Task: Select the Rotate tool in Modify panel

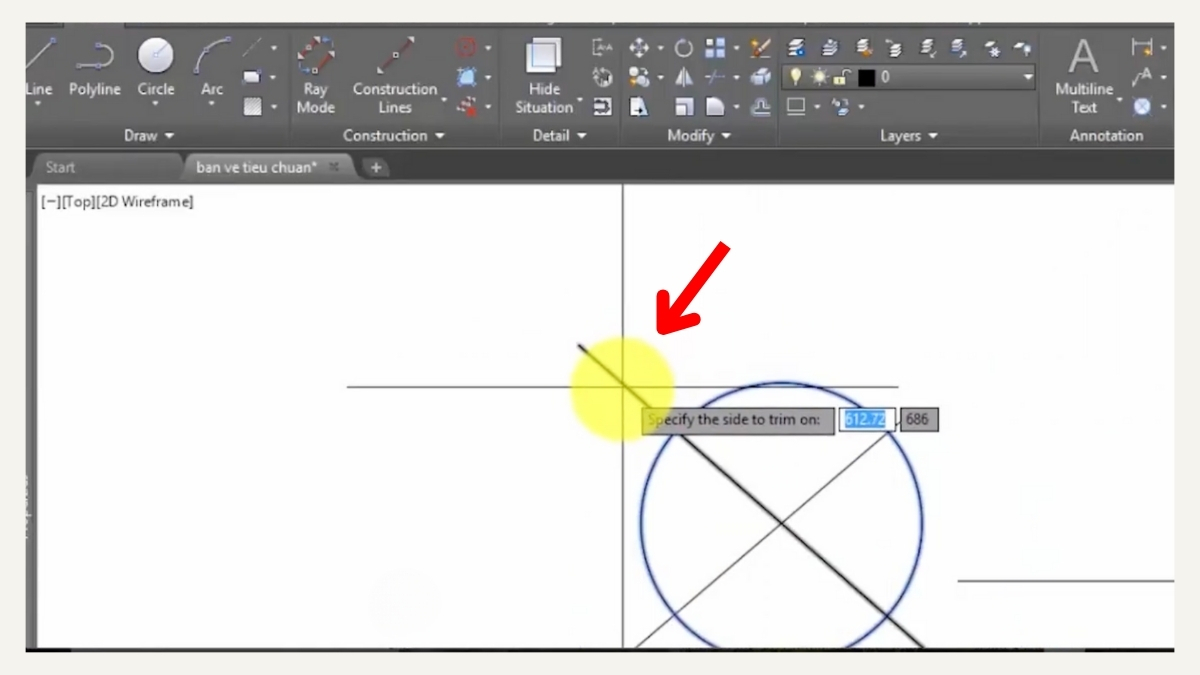Action: click(684, 47)
